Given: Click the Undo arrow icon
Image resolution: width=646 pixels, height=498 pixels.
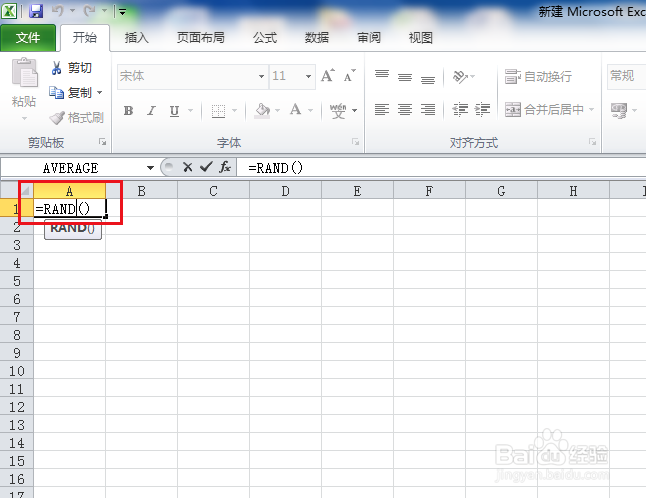Looking at the screenshot, I should pyautogui.click(x=58, y=11).
